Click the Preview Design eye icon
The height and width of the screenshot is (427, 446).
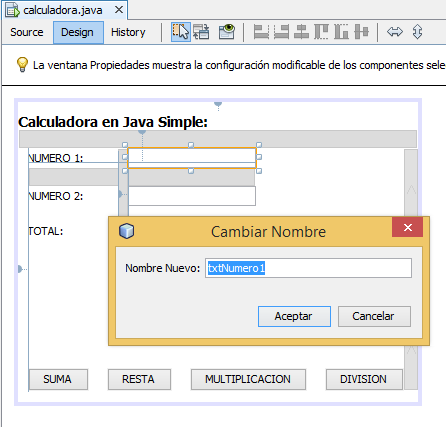tap(227, 32)
